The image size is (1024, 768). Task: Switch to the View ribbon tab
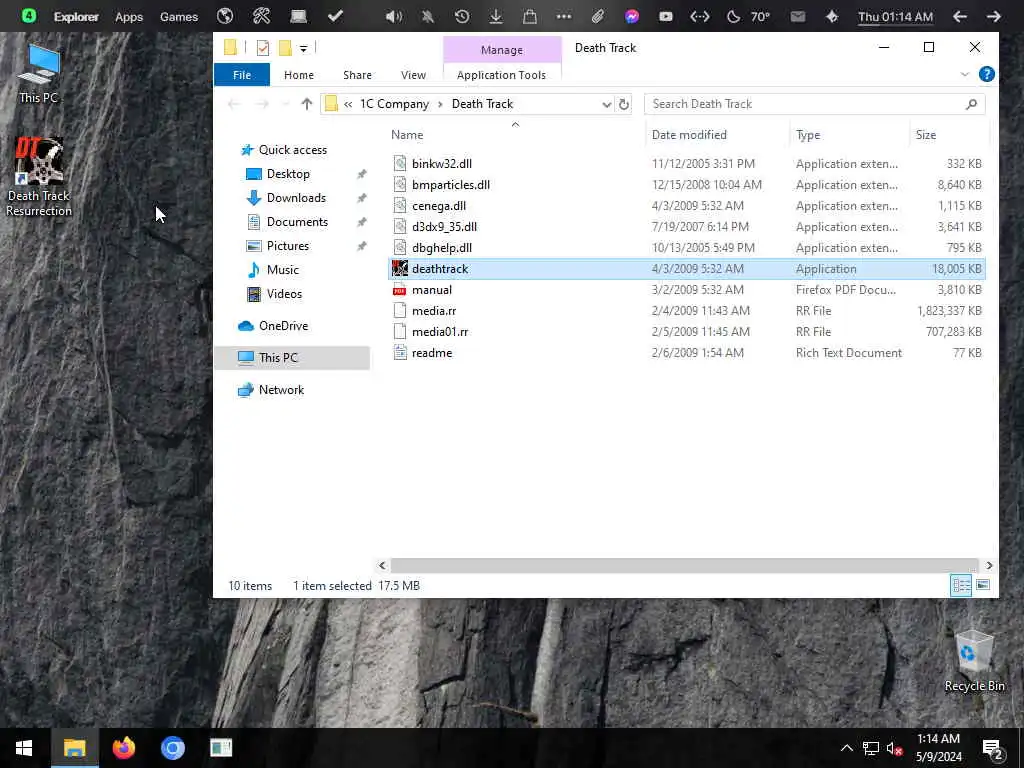point(413,75)
